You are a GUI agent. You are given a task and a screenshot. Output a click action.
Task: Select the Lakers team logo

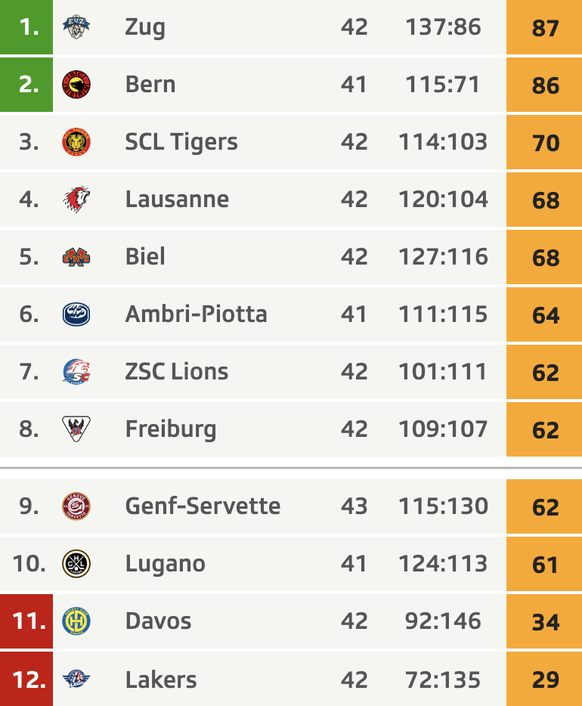(76, 679)
